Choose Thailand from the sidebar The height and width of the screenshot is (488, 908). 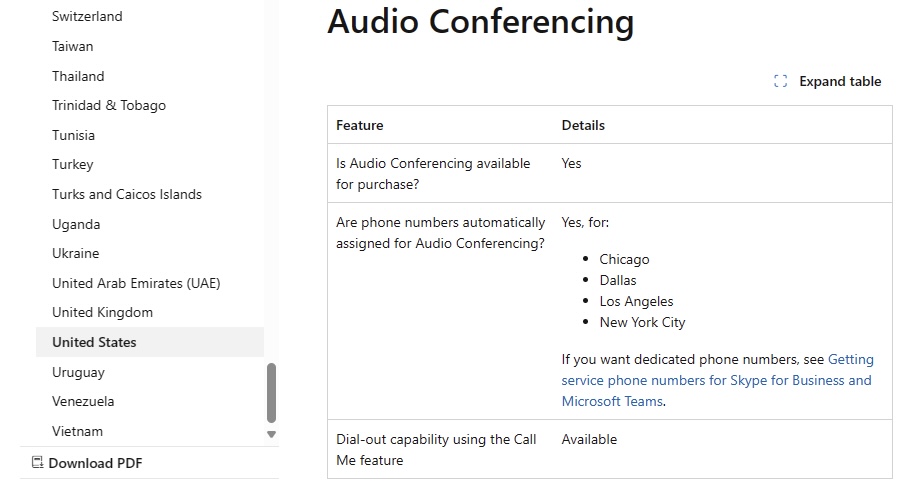click(x=78, y=76)
